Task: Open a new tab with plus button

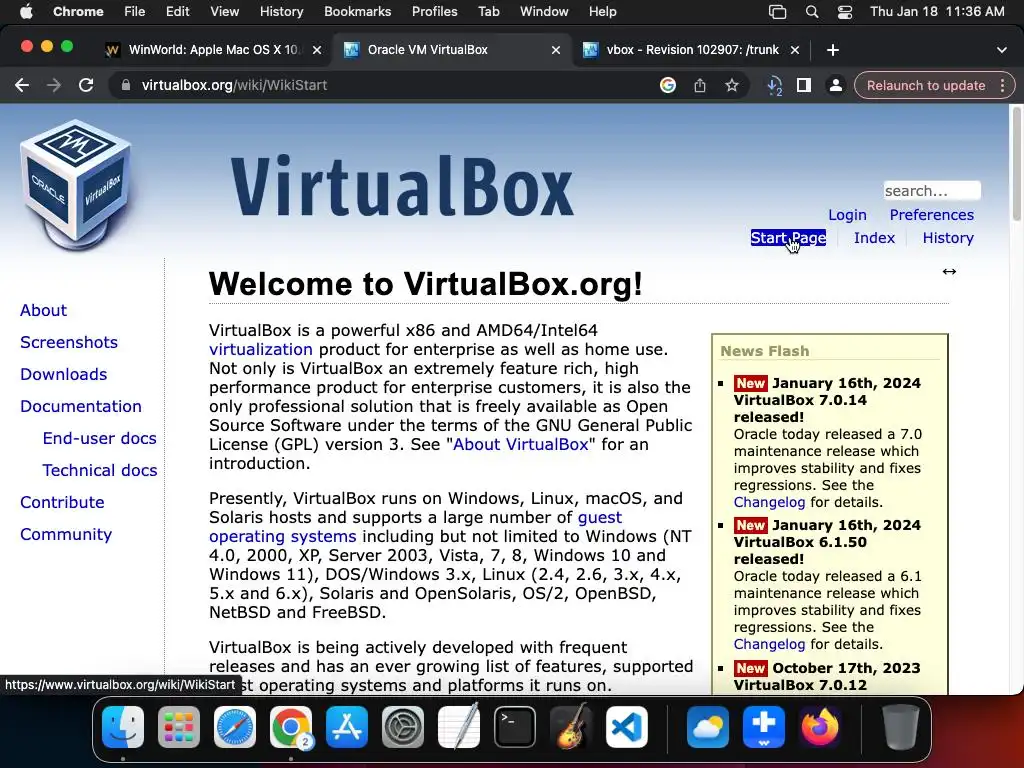Action: coord(833,50)
